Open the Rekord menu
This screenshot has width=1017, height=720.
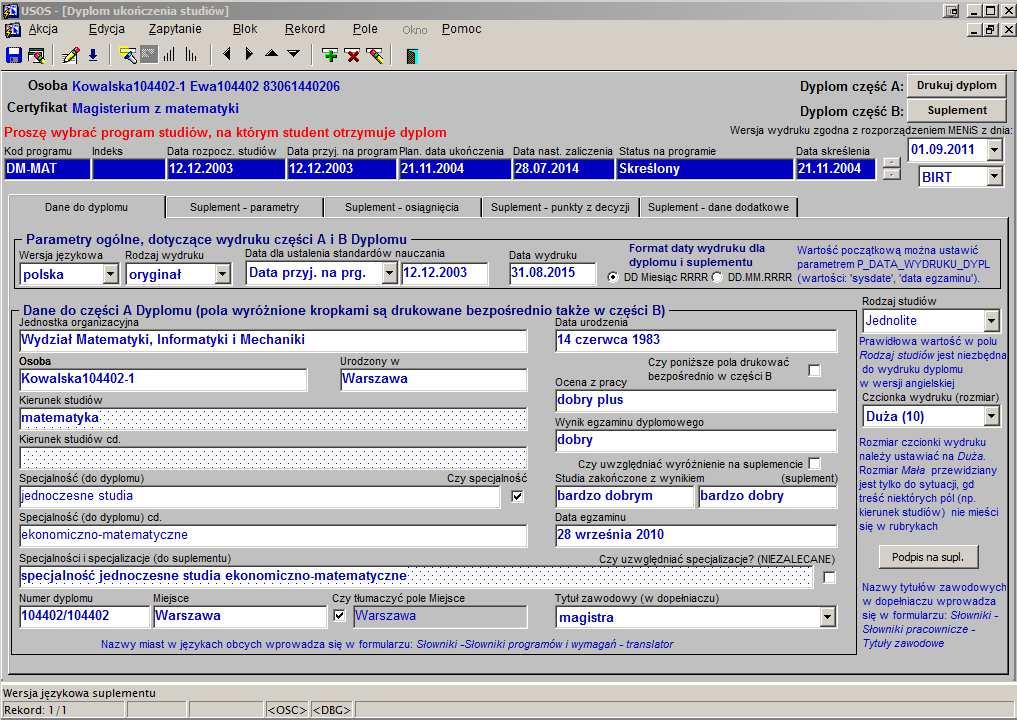tap(305, 29)
